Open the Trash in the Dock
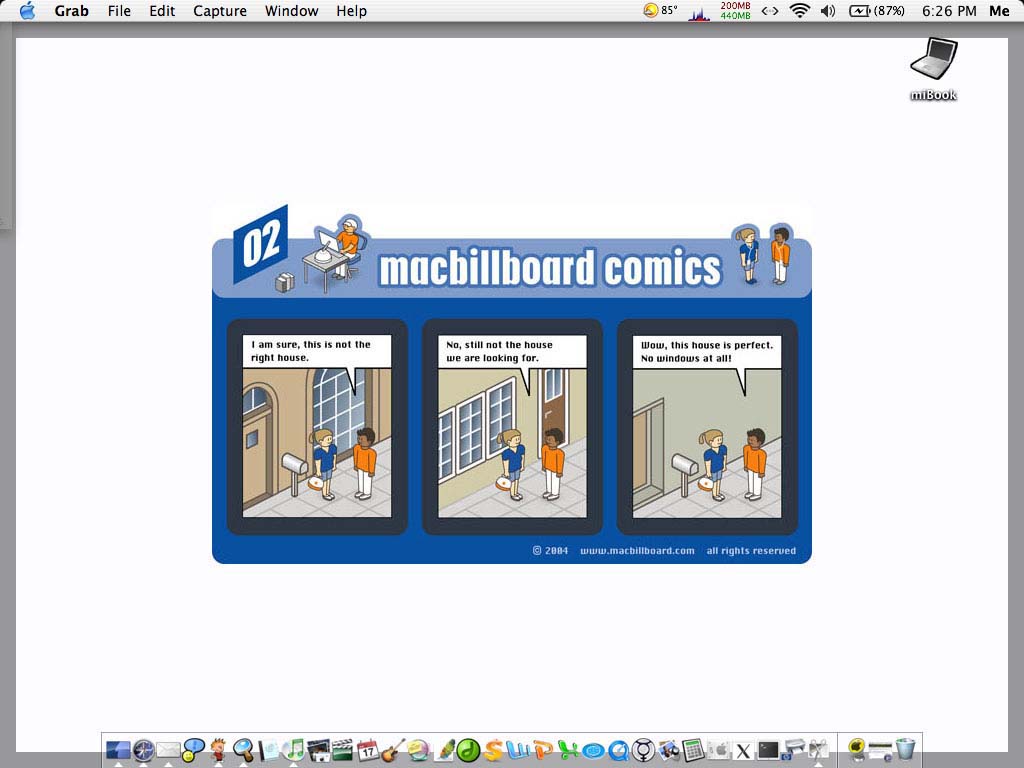 pos(906,750)
